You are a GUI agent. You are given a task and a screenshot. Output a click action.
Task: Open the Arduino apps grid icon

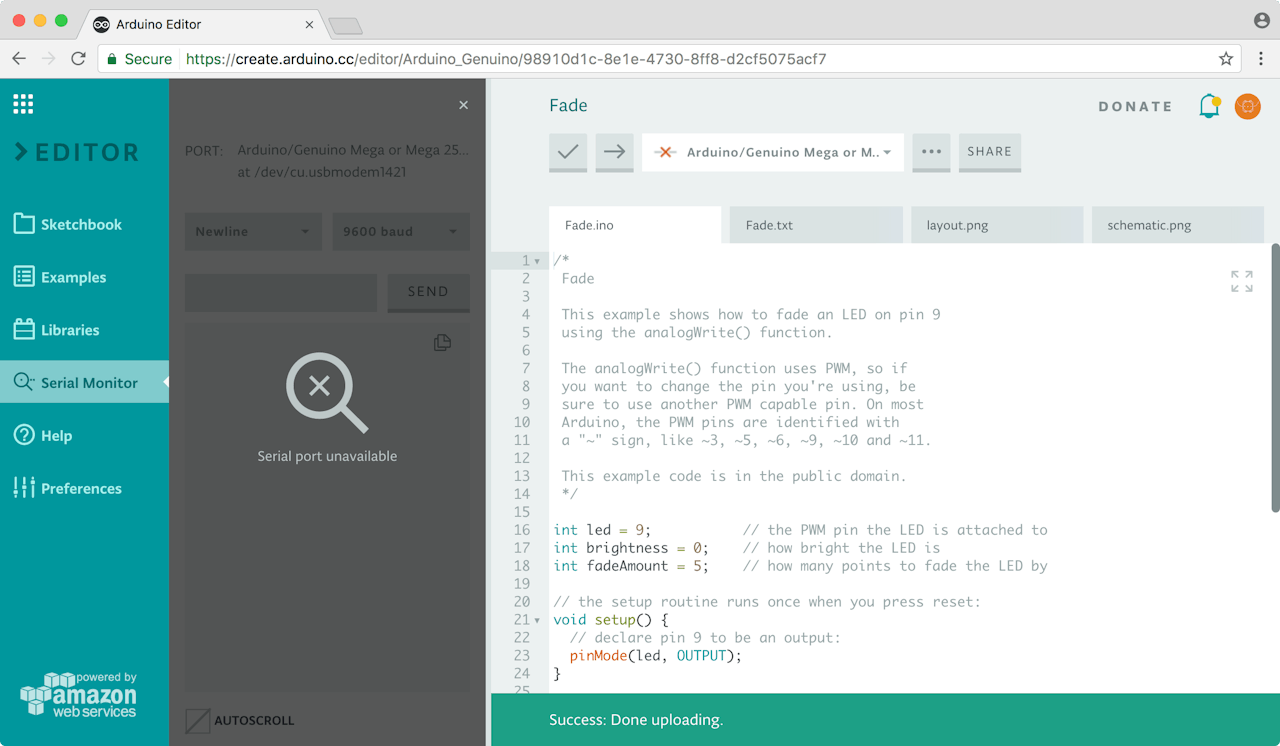[x=23, y=104]
